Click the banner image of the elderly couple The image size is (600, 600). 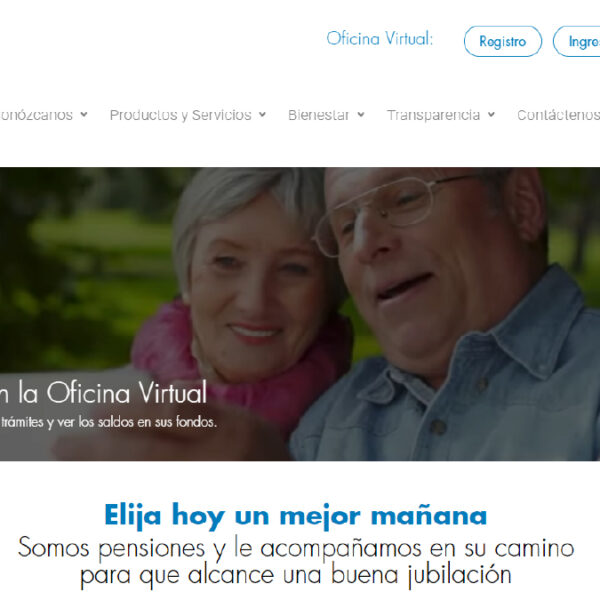click(x=300, y=314)
